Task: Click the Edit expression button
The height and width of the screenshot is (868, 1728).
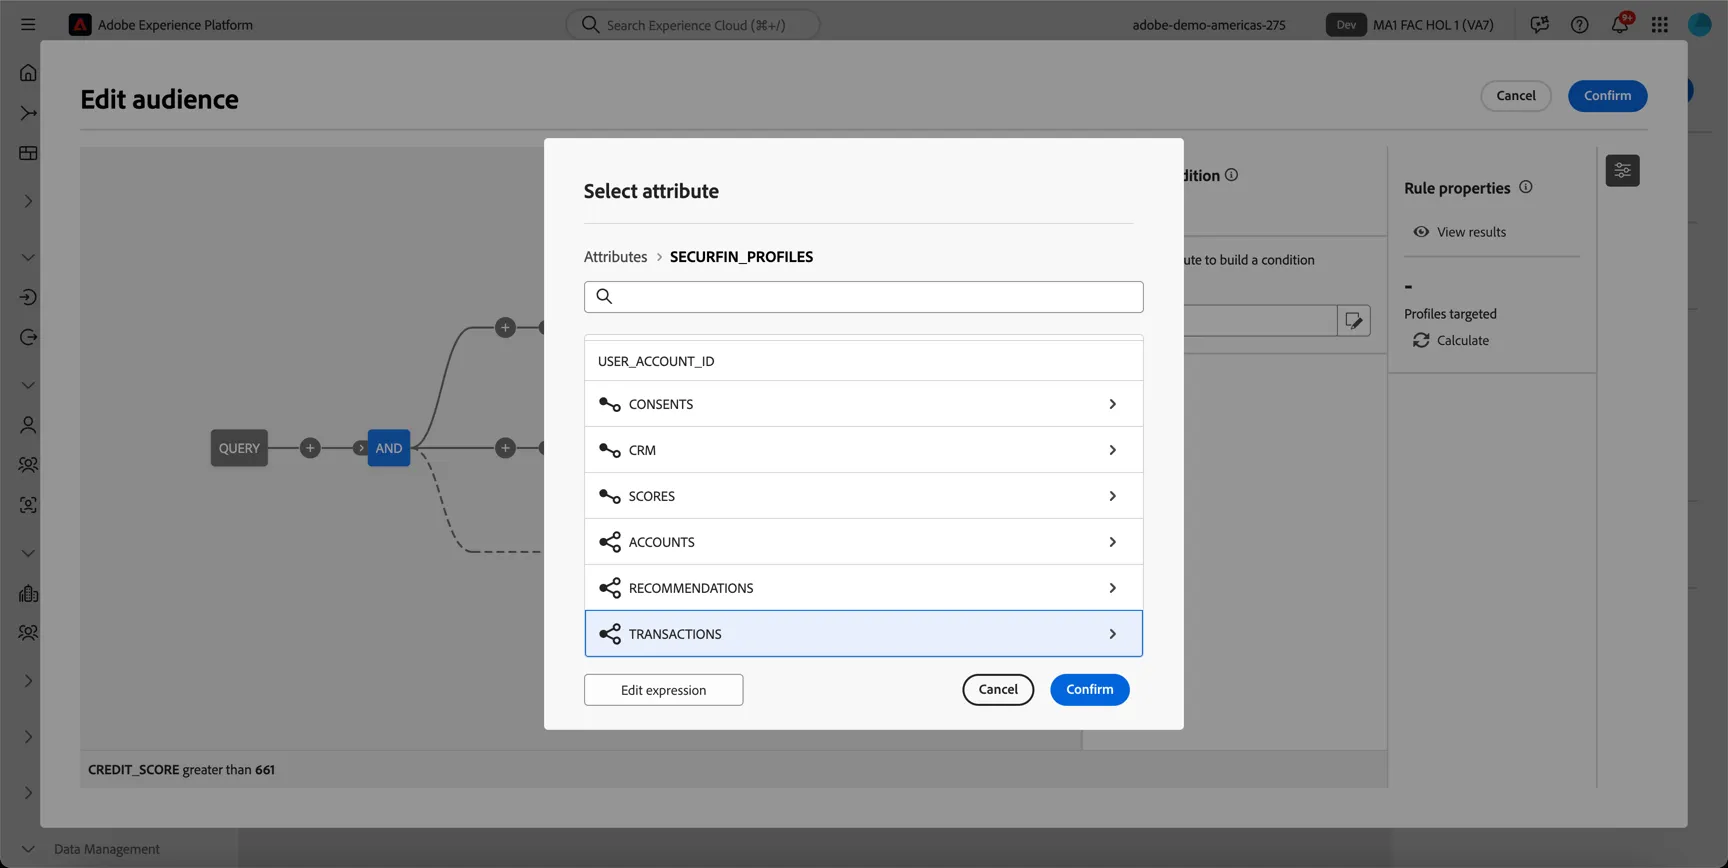Action: [663, 690]
